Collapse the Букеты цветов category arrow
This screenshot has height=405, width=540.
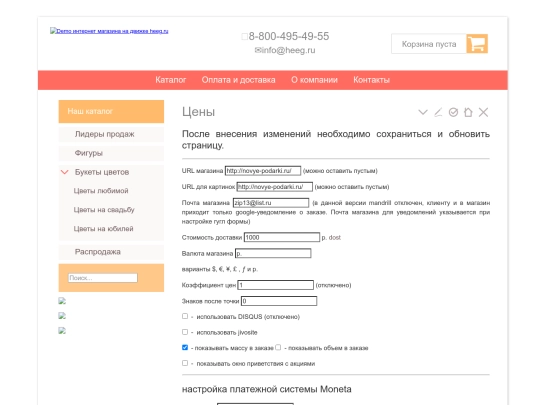(x=64, y=172)
